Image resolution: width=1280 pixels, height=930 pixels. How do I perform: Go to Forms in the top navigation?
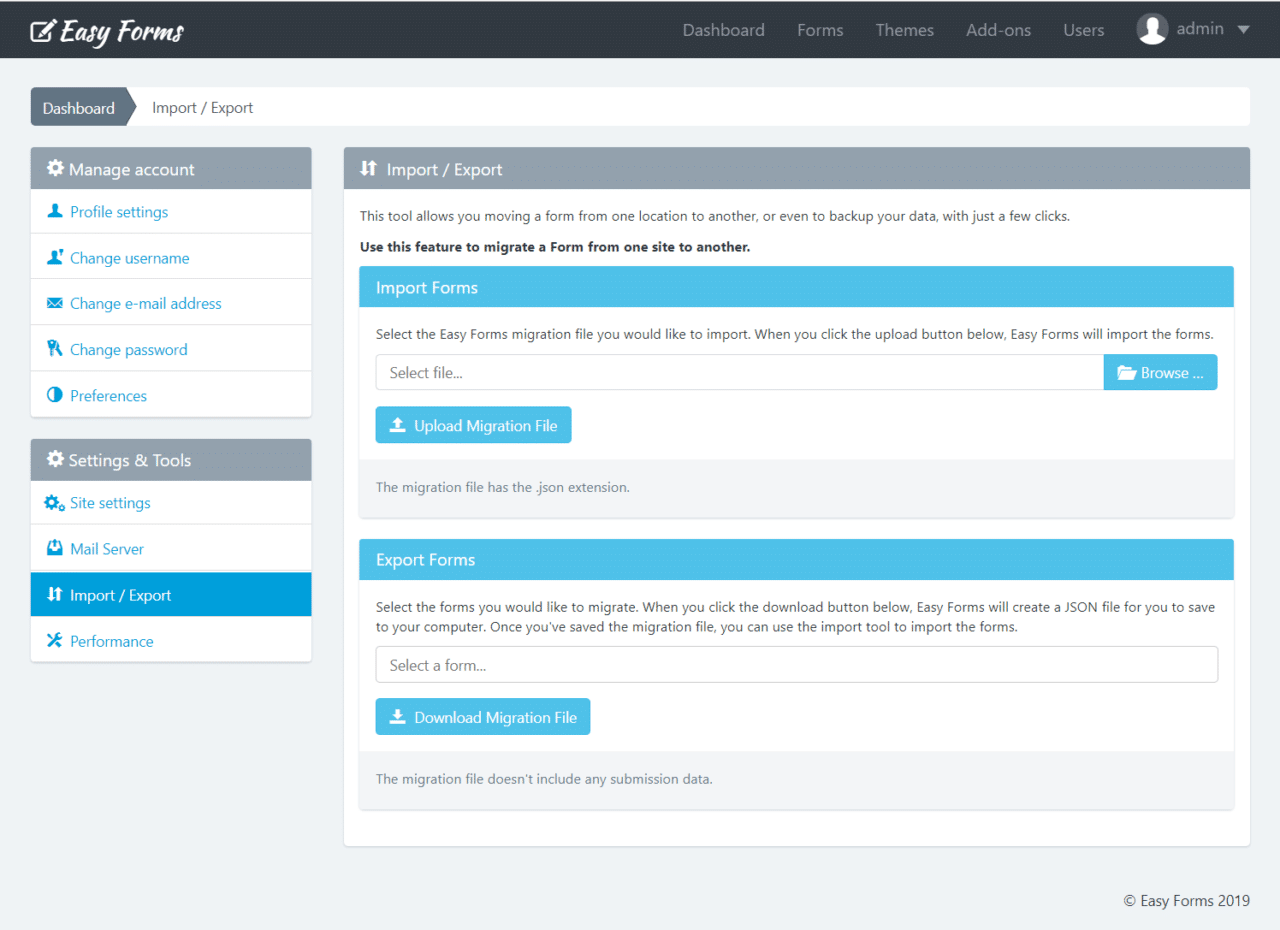pos(820,30)
